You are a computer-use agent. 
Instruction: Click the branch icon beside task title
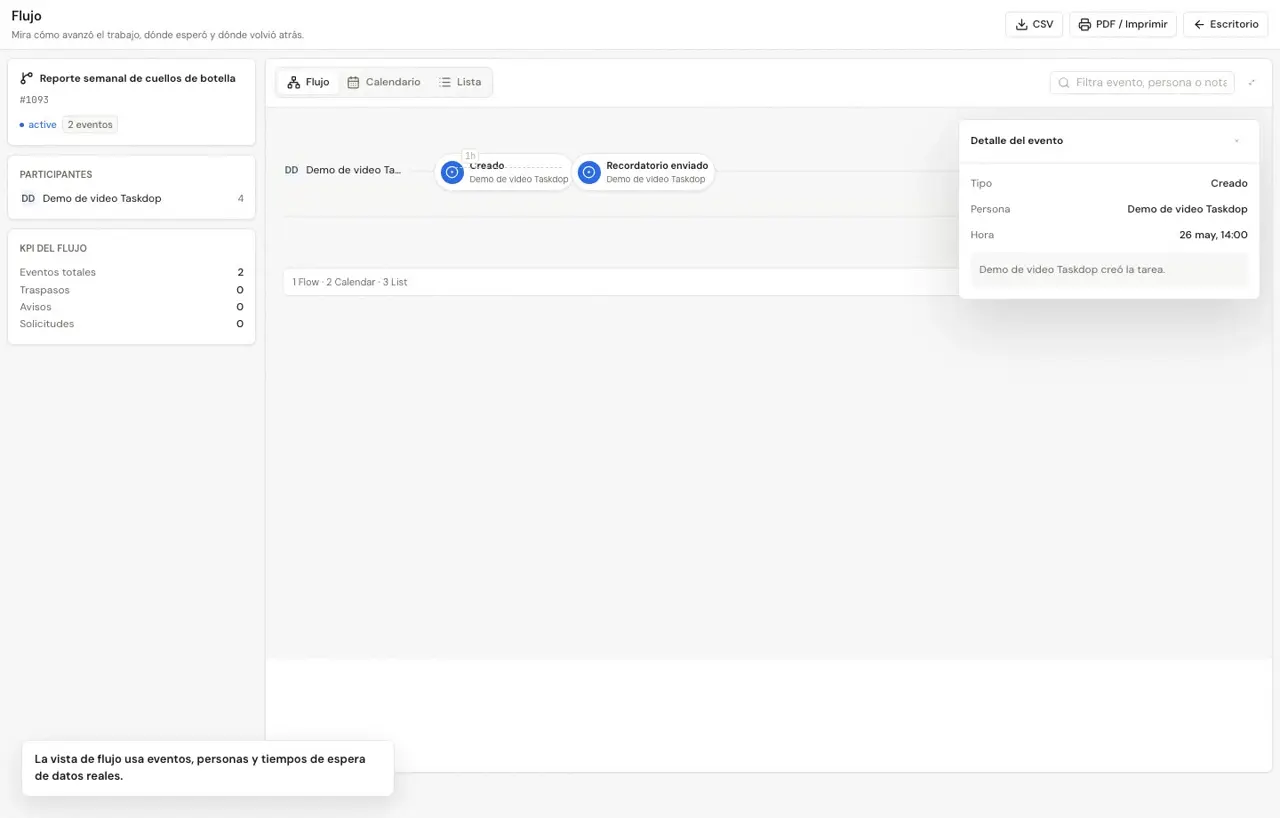tap(26, 78)
